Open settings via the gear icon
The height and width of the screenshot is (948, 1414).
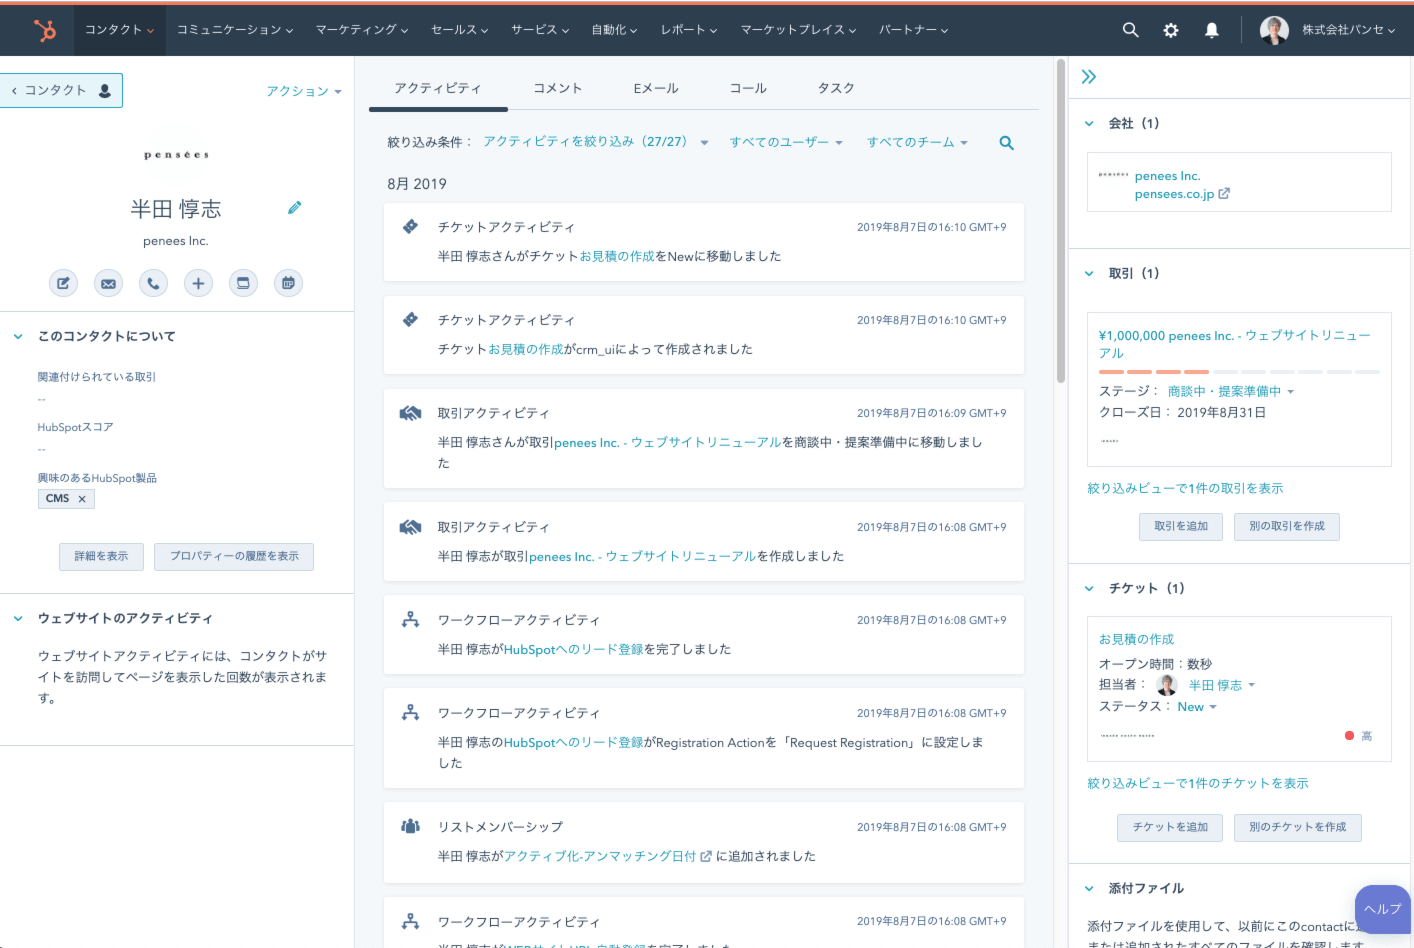[x=1171, y=30]
